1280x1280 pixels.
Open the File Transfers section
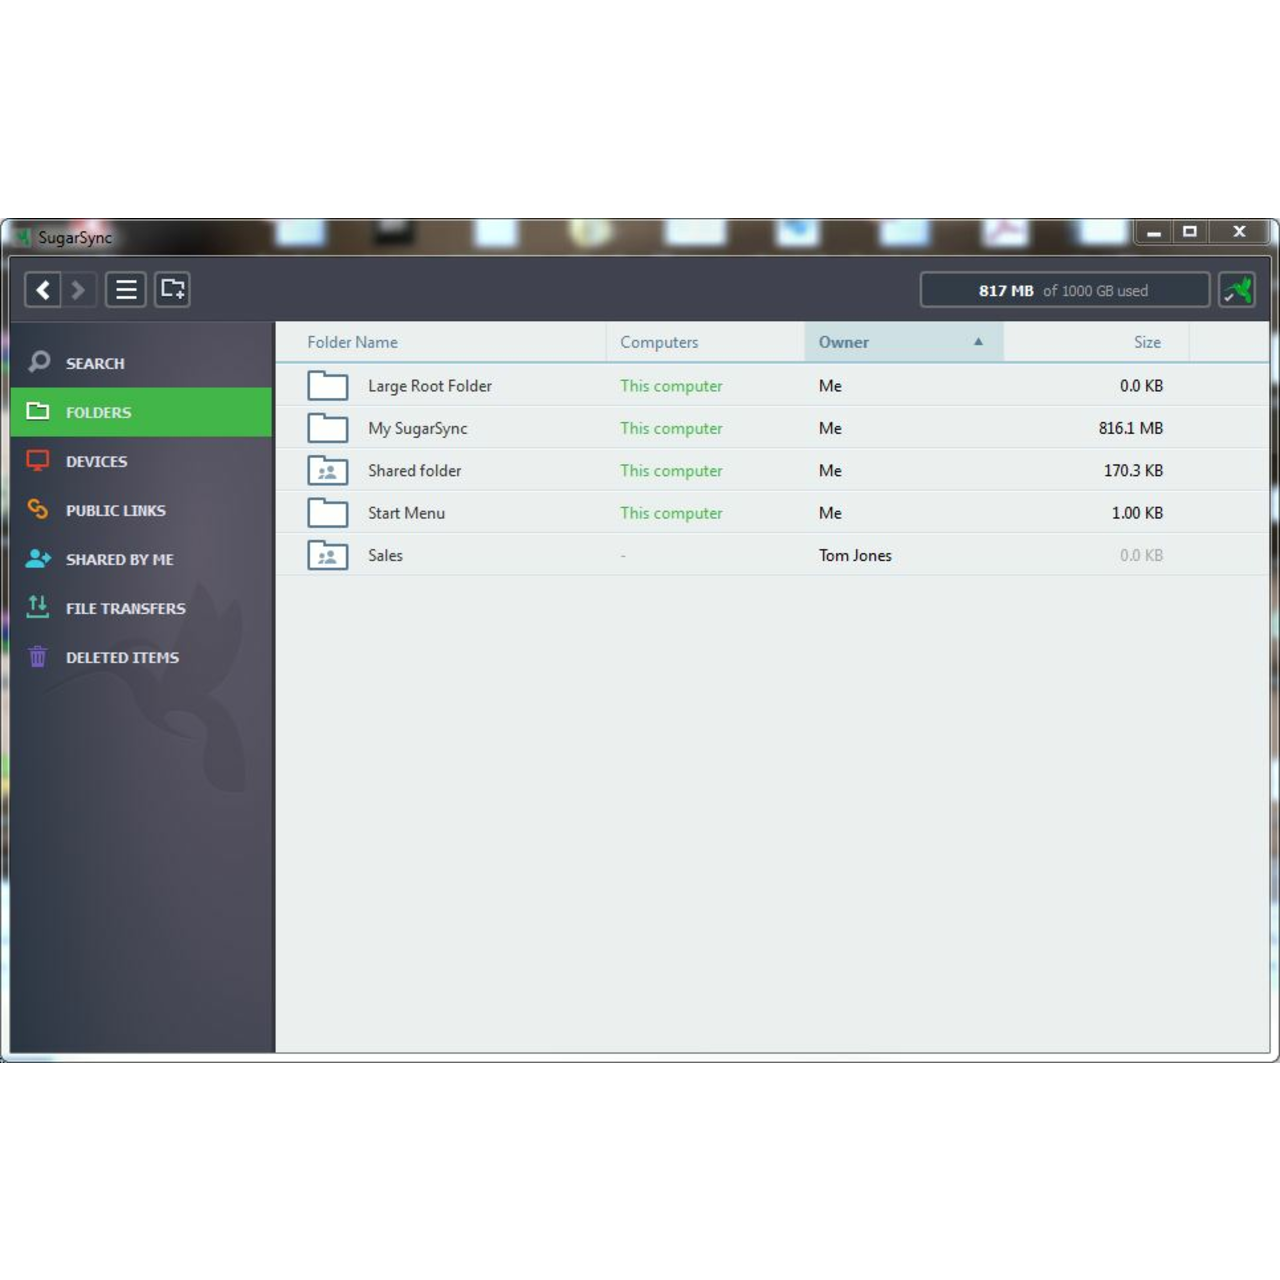pyautogui.click(x=141, y=608)
